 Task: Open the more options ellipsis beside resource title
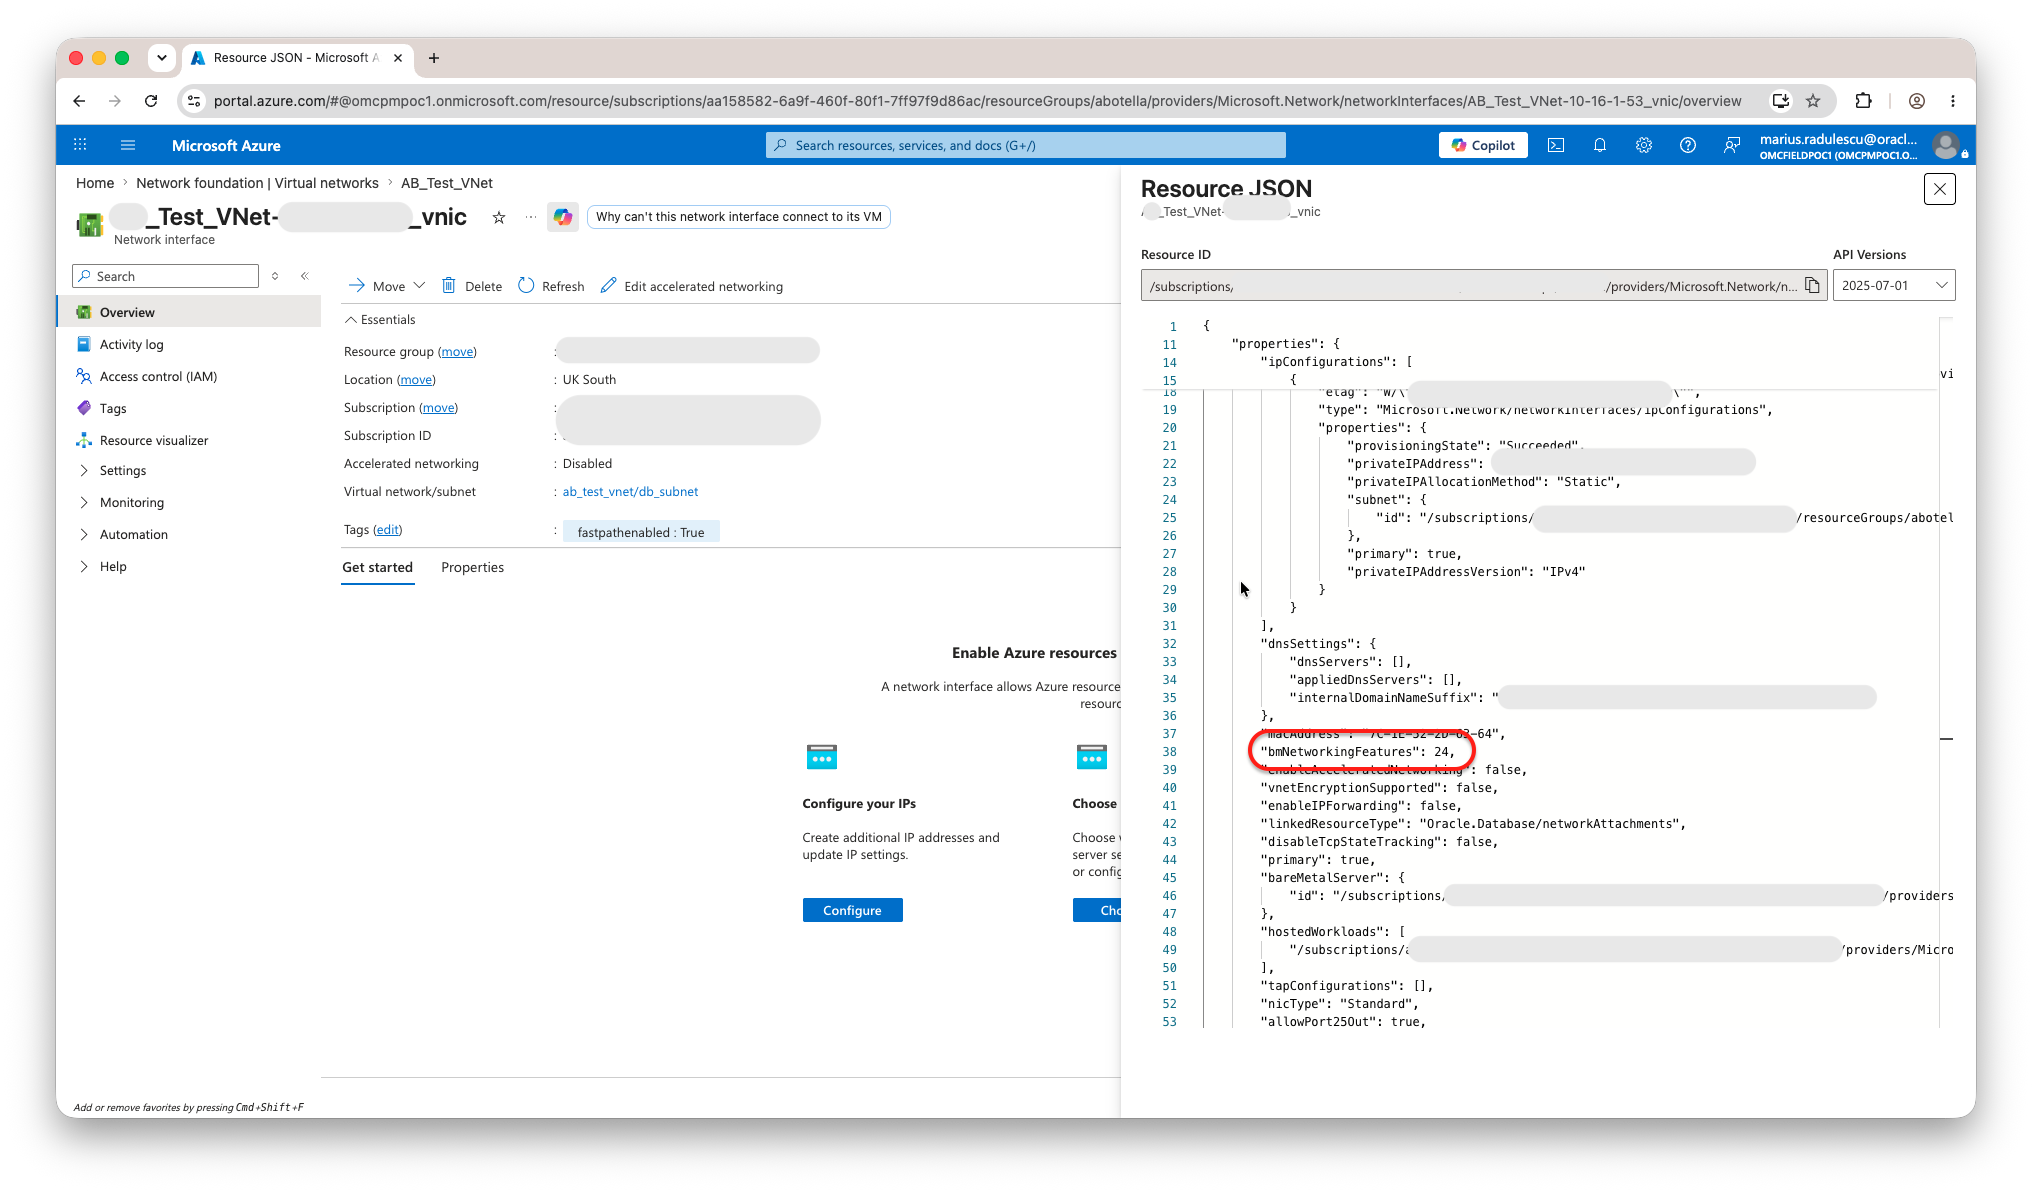pyautogui.click(x=530, y=217)
